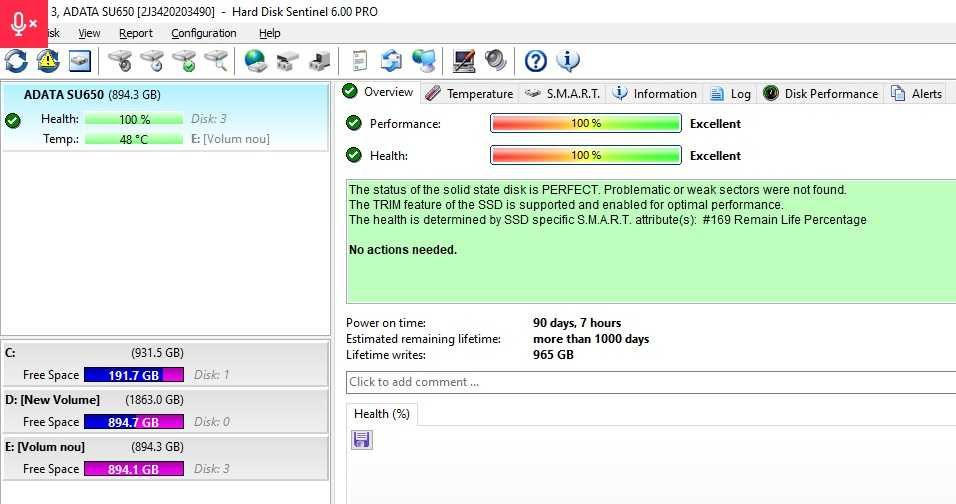Open the Alerts tab

(916, 93)
